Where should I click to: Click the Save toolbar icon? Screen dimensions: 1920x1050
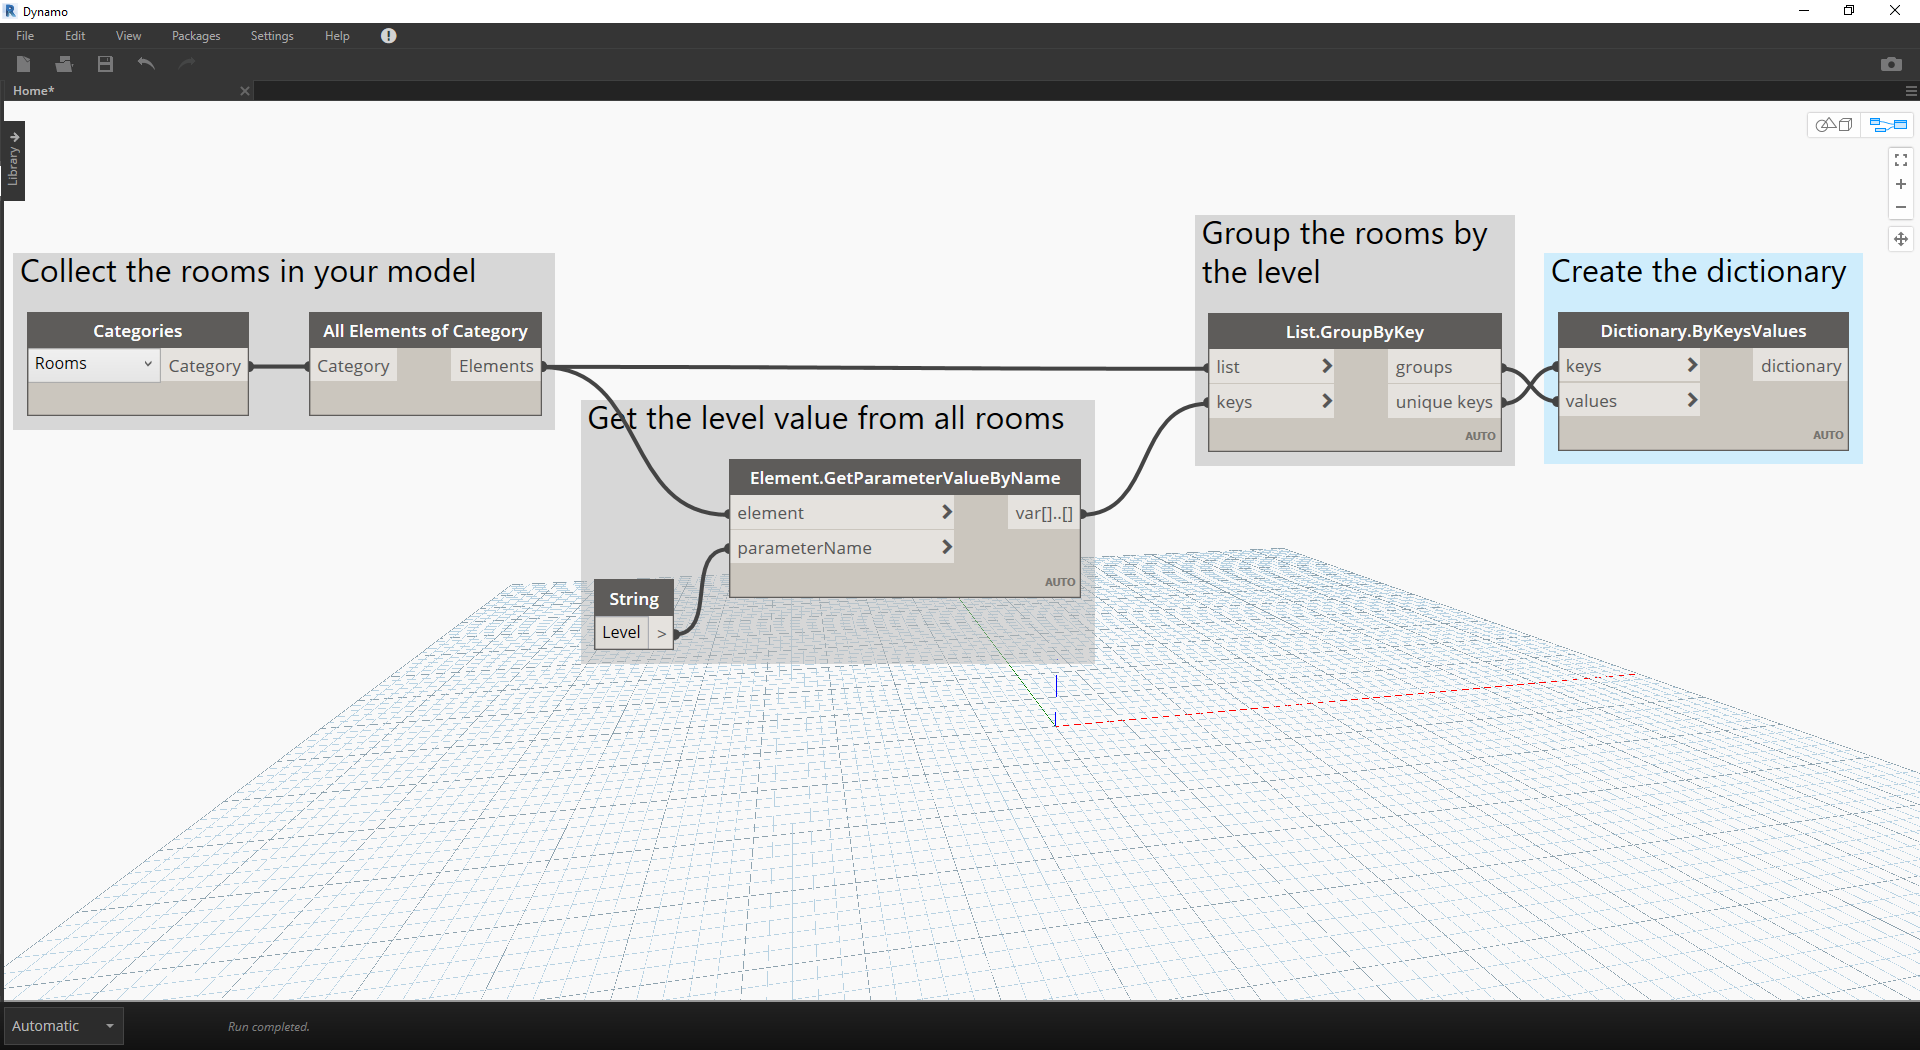coord(105,64)
